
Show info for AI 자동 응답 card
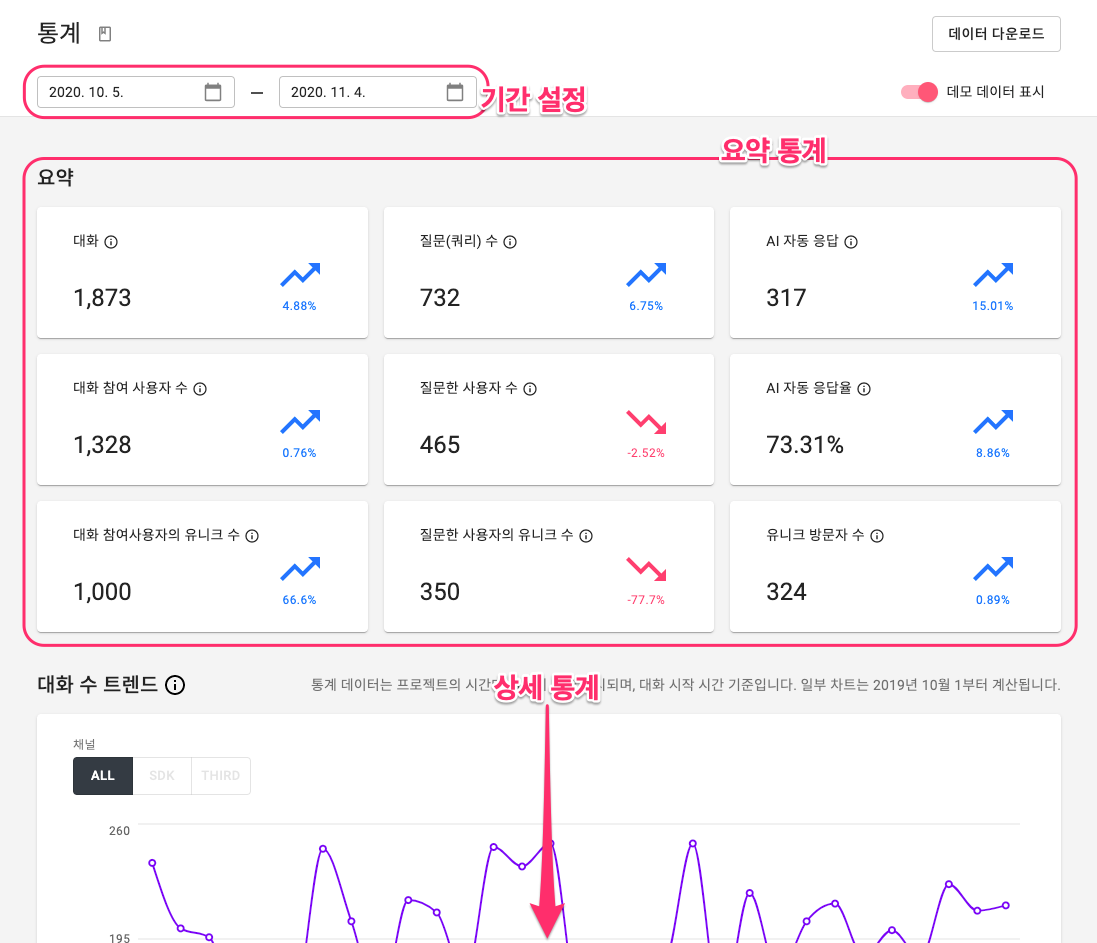pyautogui.click(x=851, y=242)
